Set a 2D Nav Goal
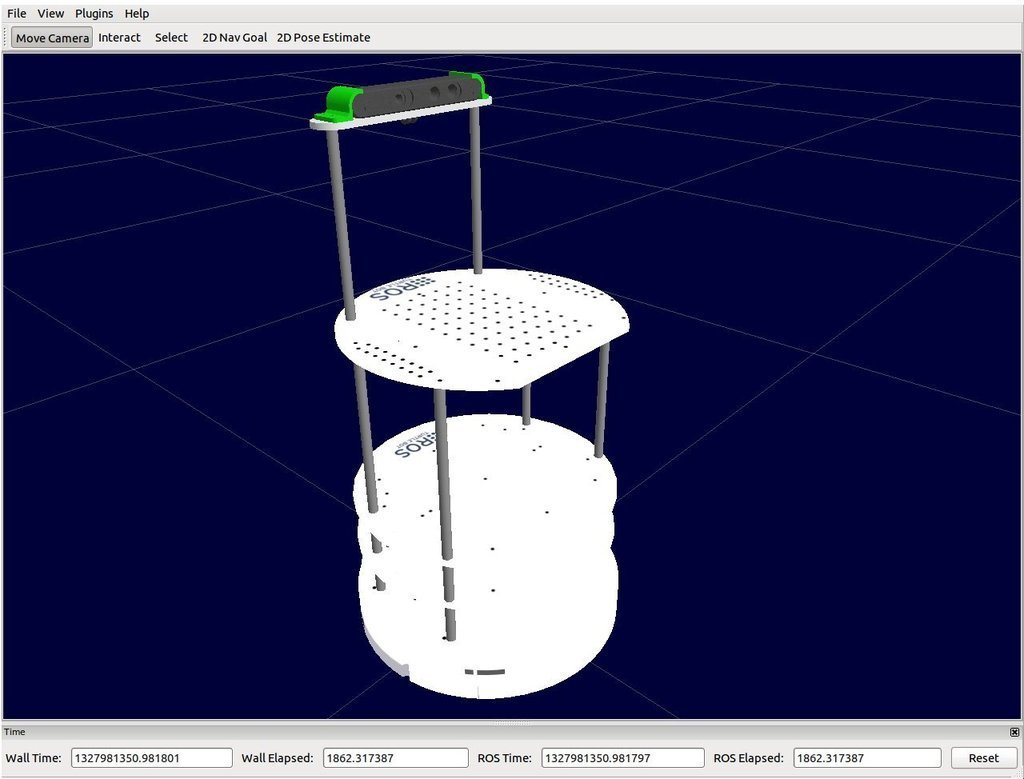Image resolution: width=1024 pixels, height=779 pixels. pyautogui.click(x=234, y=37)
